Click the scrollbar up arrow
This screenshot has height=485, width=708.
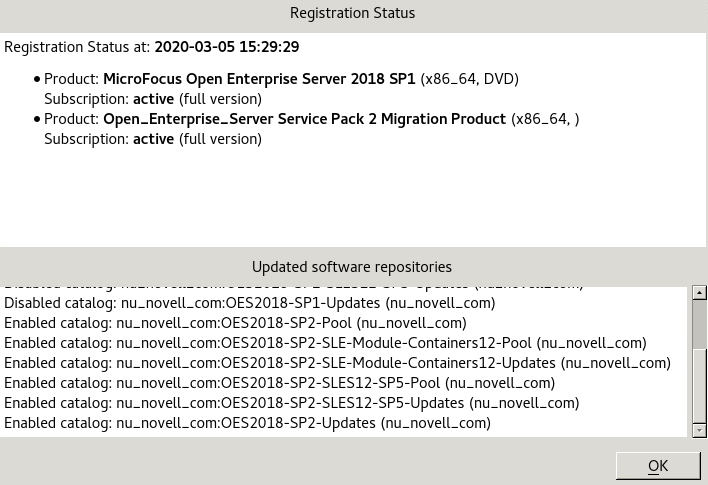[699, 293]
